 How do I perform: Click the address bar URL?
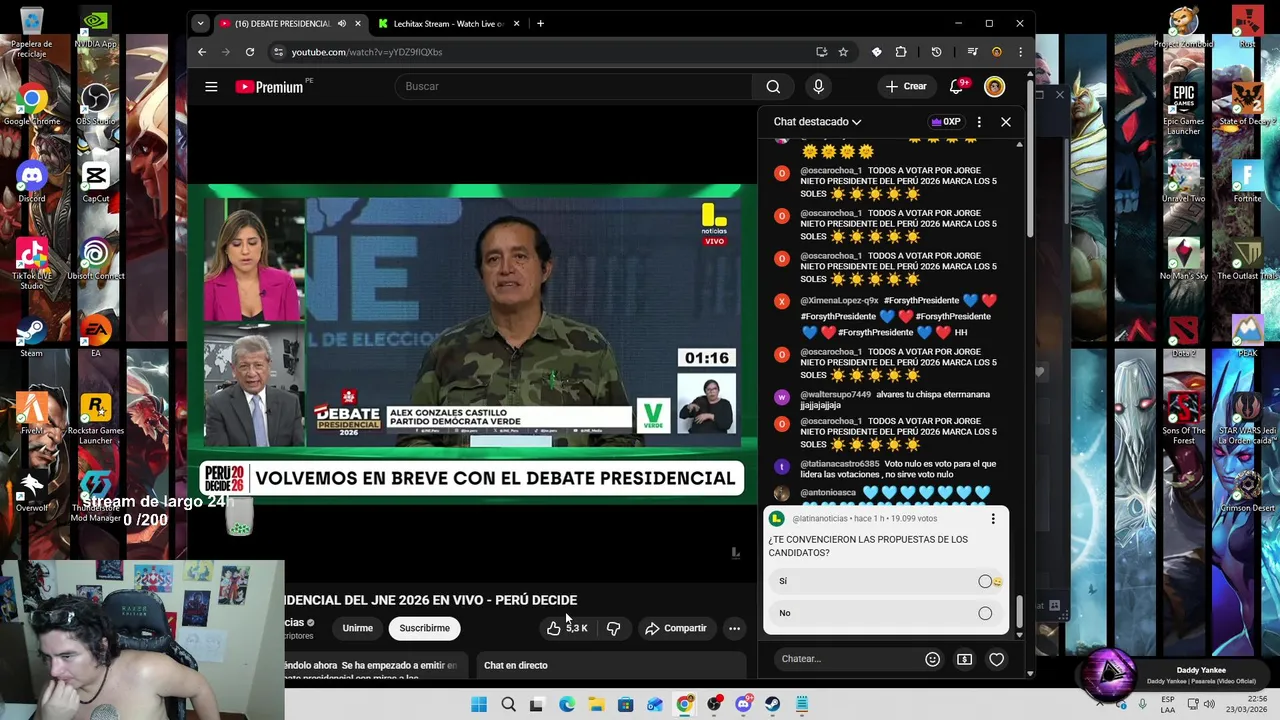pyautogui.click(x=367, y=52)
